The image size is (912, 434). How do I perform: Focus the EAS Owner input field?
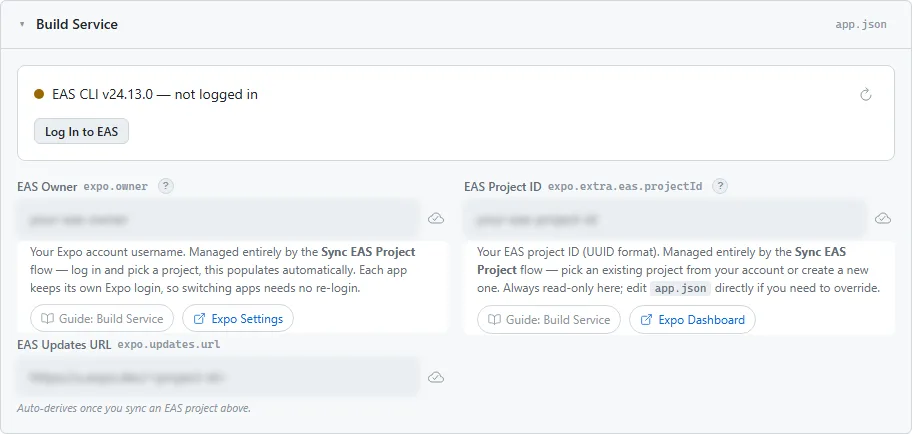click(x=218, y=219)
